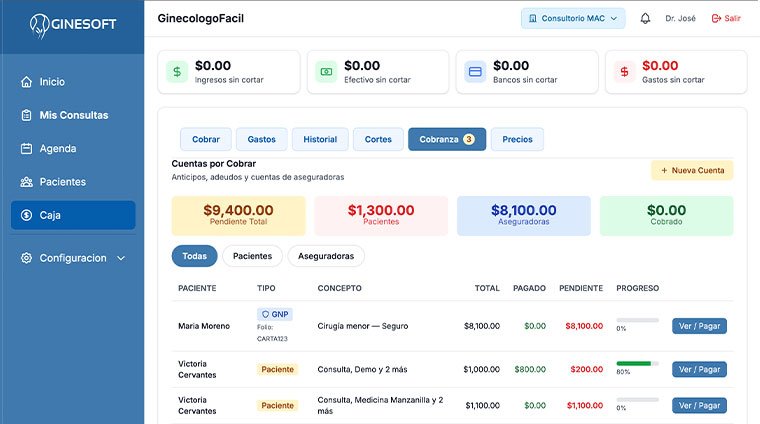This screenshot has width=760, height=424.
Task: Click Ver / Pagar for Maria Moreno
Action: (699, 326)
